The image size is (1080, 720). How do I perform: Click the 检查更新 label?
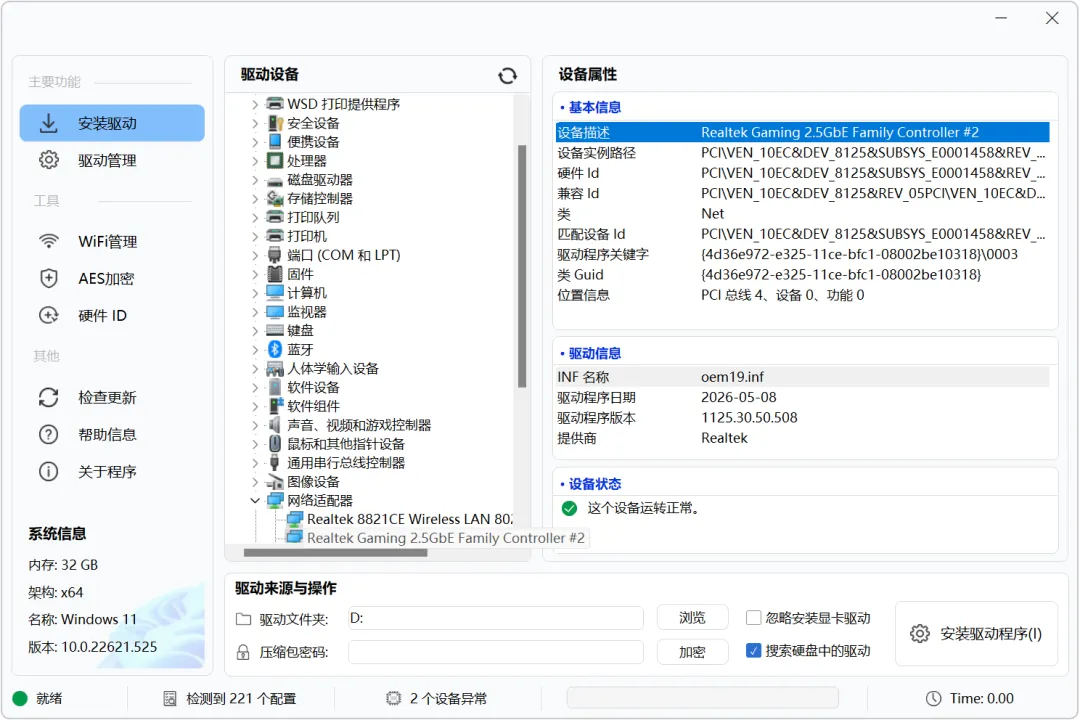[x=107, y=398]
